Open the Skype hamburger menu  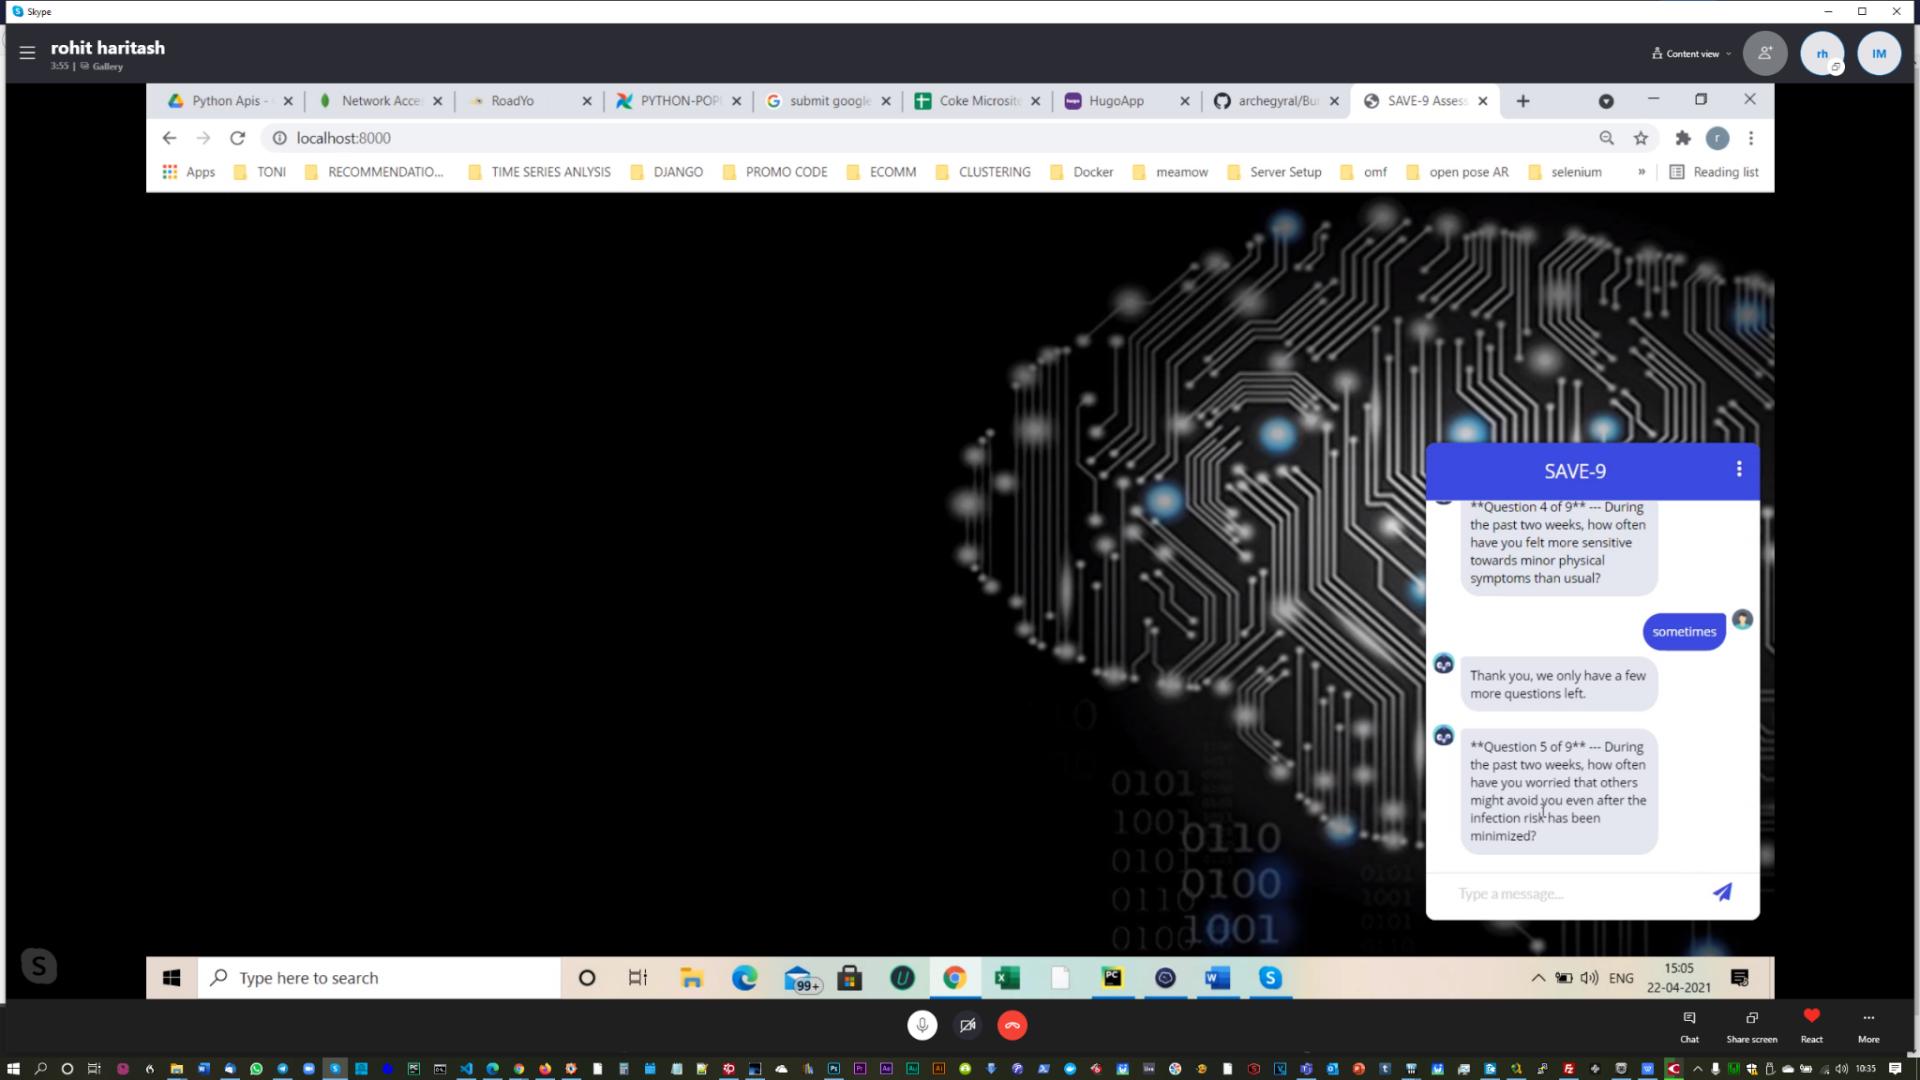pyautogui.click(x=27, y=52)
